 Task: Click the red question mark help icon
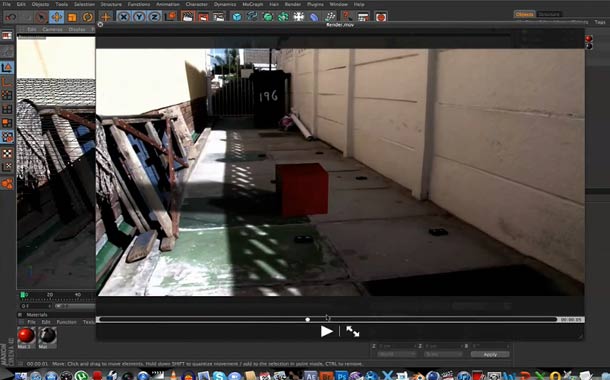click(346, 17)
